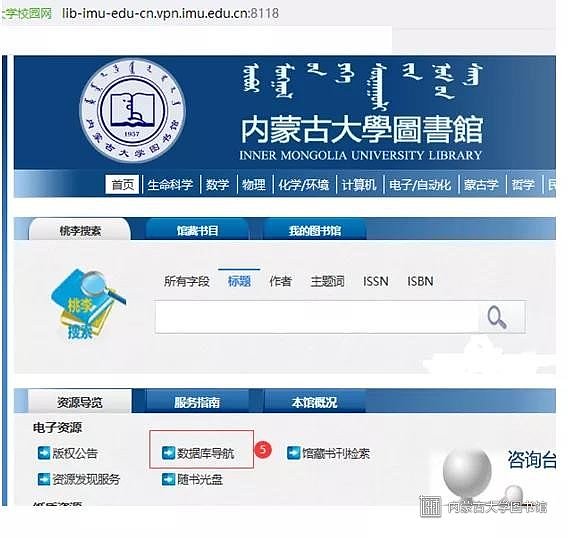The image size is (568, 538).
Task: Open the 随书光盘 link
Action: pyautogui.click(x=199, y=479)
